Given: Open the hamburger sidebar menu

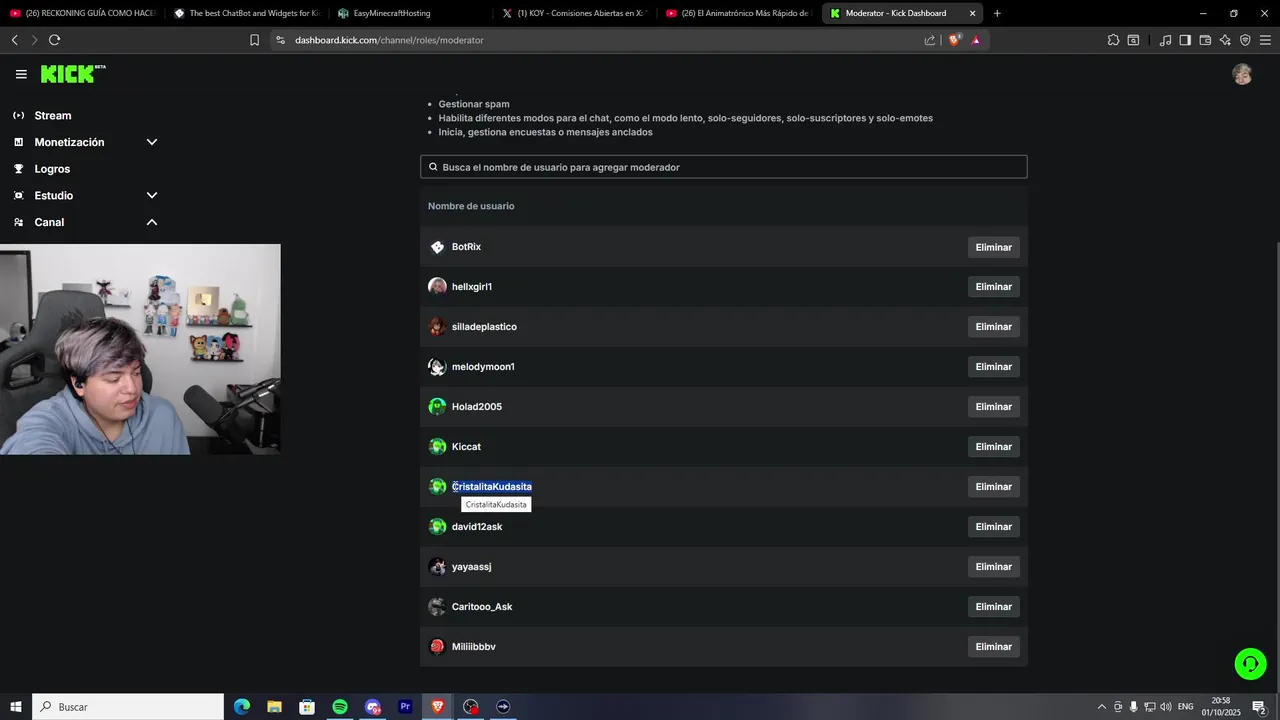Looking at the screenshot, I should point(21,74).
